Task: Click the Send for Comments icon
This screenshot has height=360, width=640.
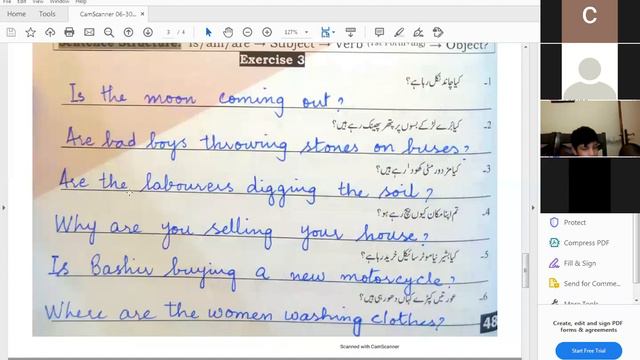Action: pos(554,283)
